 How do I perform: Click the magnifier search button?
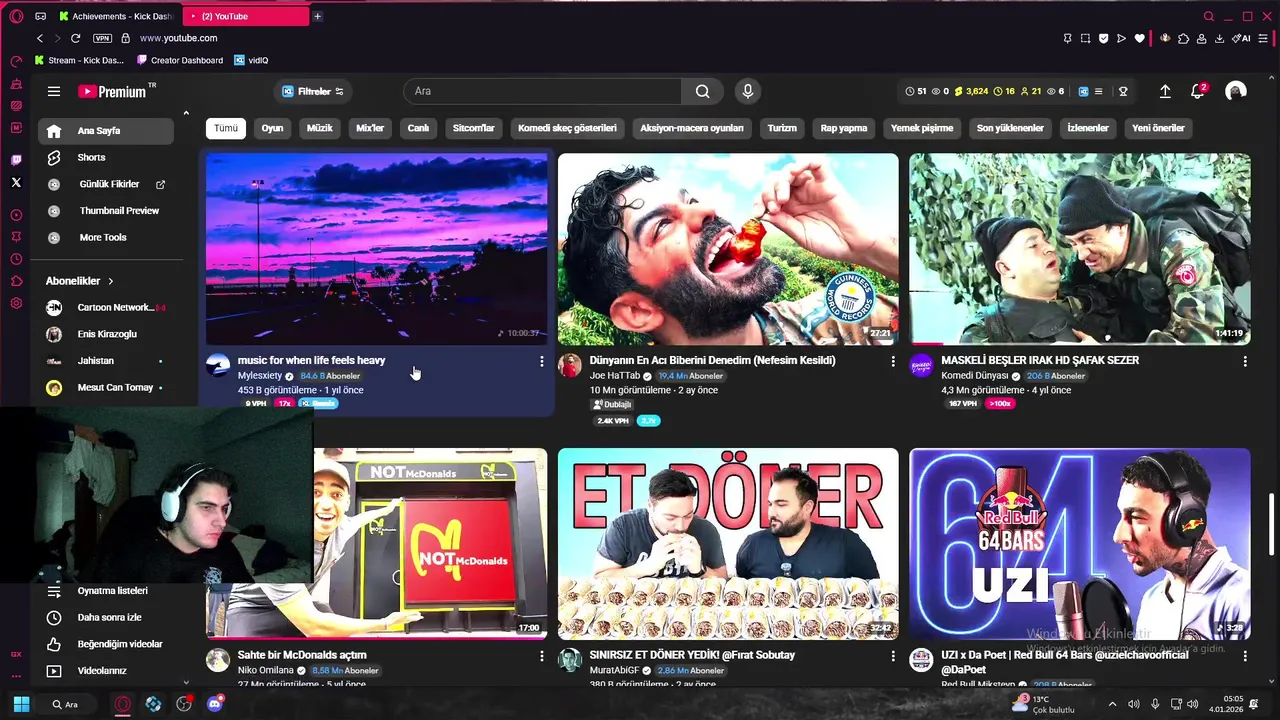pos(703,91)
